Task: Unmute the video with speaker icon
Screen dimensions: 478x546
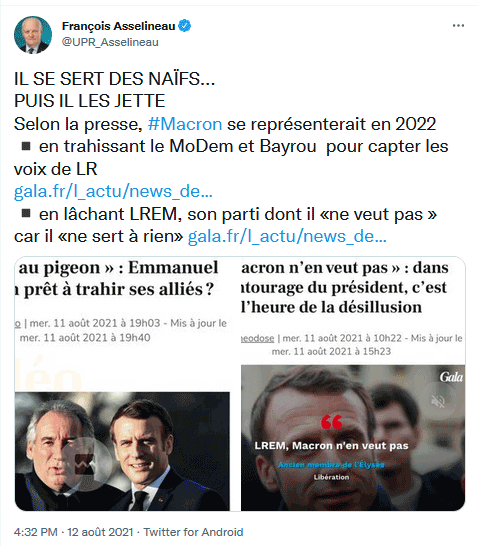Action: [438, 401]
